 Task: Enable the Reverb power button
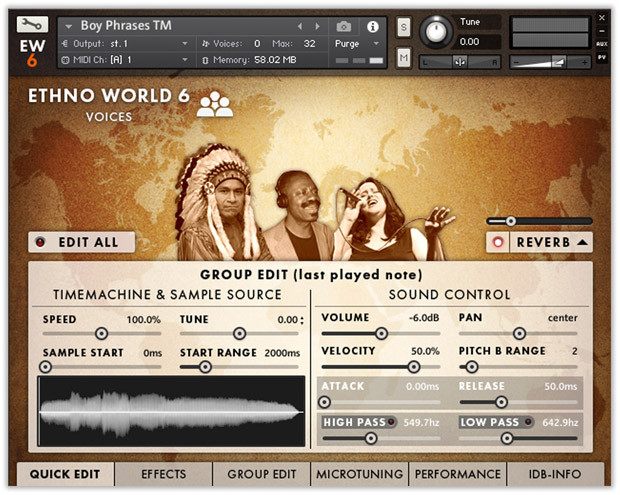[498, 242]
